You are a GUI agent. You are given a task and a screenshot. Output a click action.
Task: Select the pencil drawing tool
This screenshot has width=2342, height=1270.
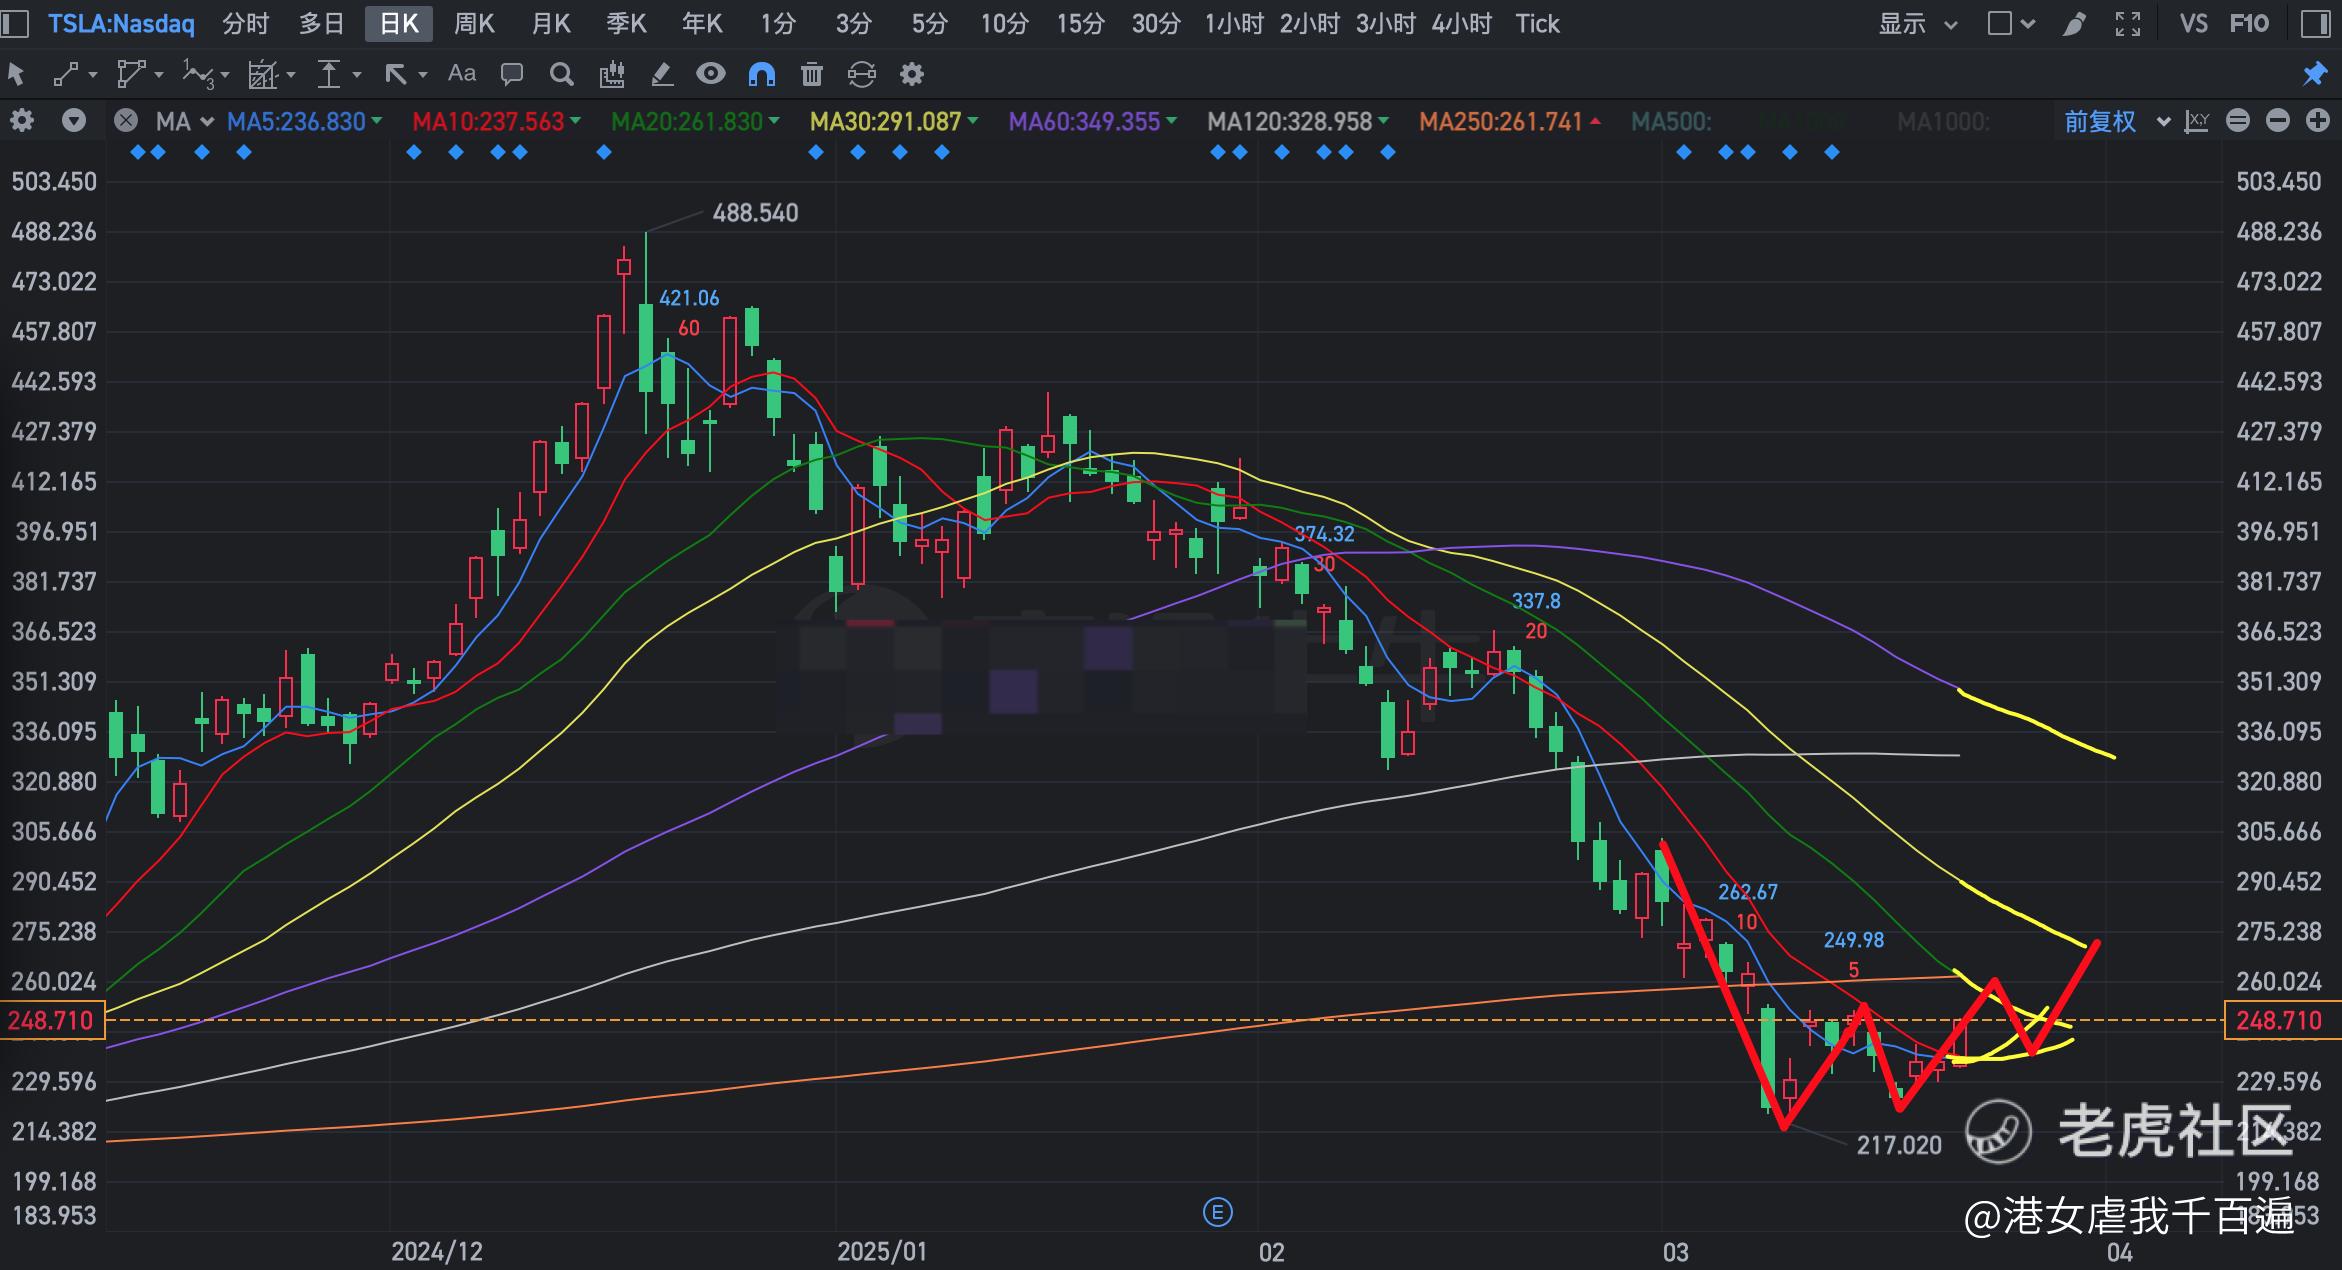pyautogui.click(x=661, y=73)
